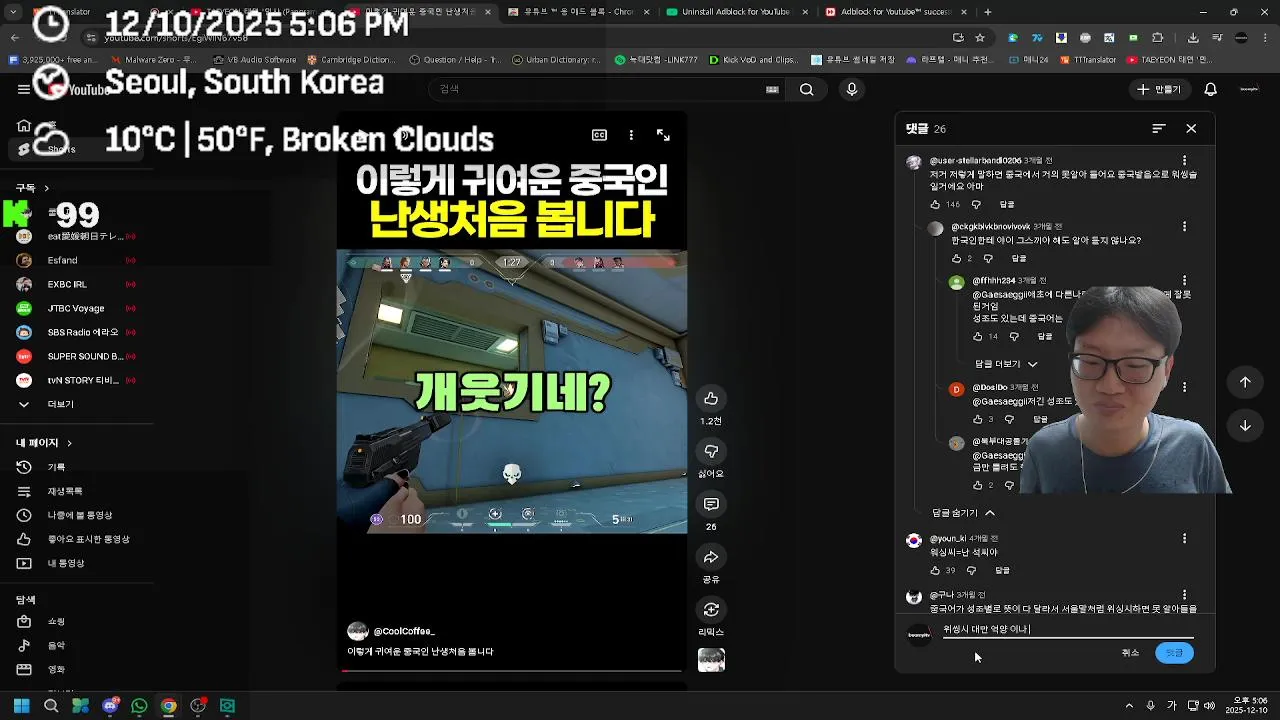Open the YouTube account avatar menu
Viewport: 1280px width, 720px height.
click(x=1249, y=90)
